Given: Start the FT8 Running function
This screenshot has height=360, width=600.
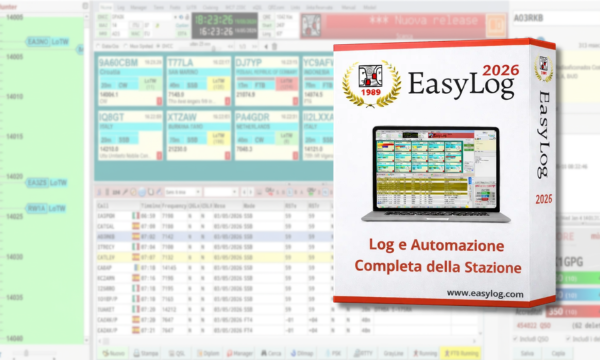Looking at the screenshot, I should [462, 353].
